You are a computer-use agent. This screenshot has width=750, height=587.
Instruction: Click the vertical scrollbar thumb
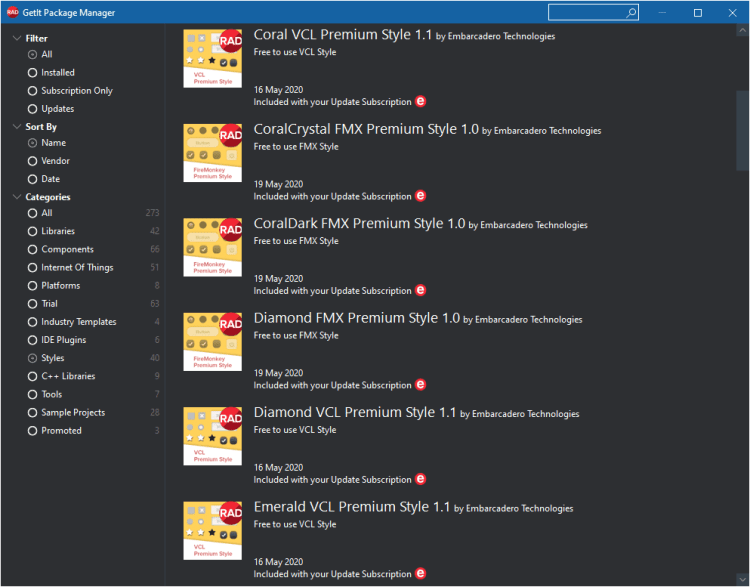pos(742,130)
